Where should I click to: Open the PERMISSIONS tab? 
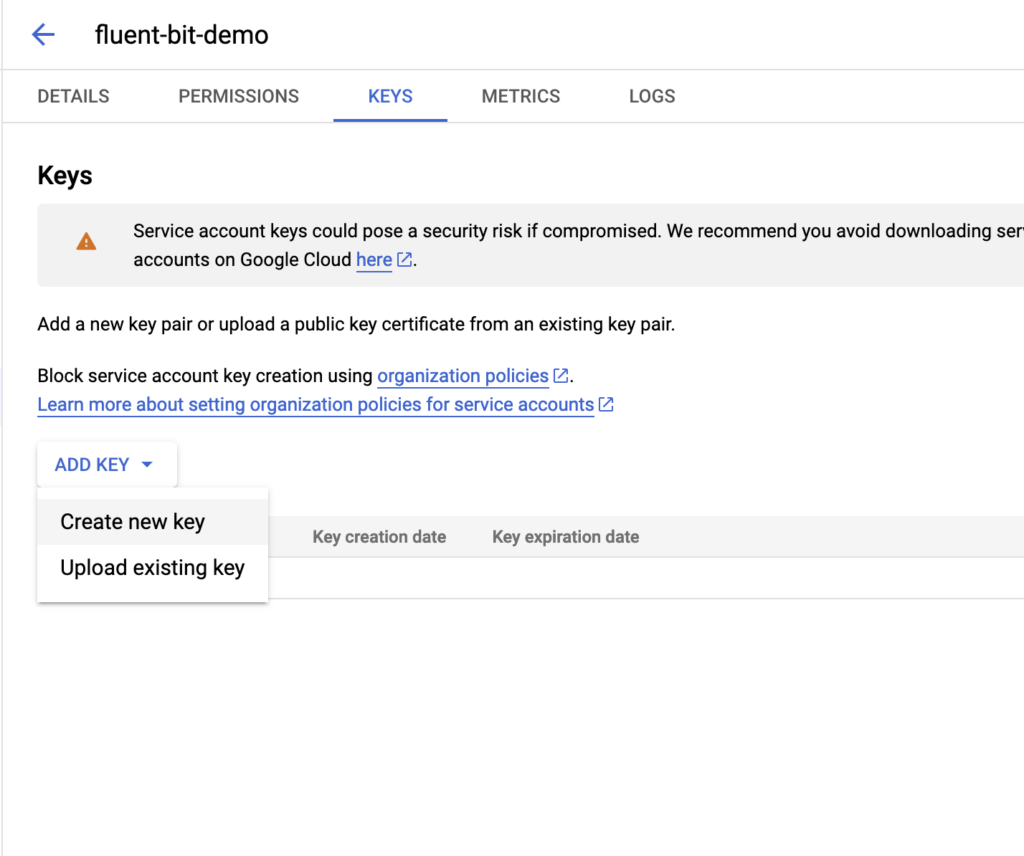tap(238, 97)
